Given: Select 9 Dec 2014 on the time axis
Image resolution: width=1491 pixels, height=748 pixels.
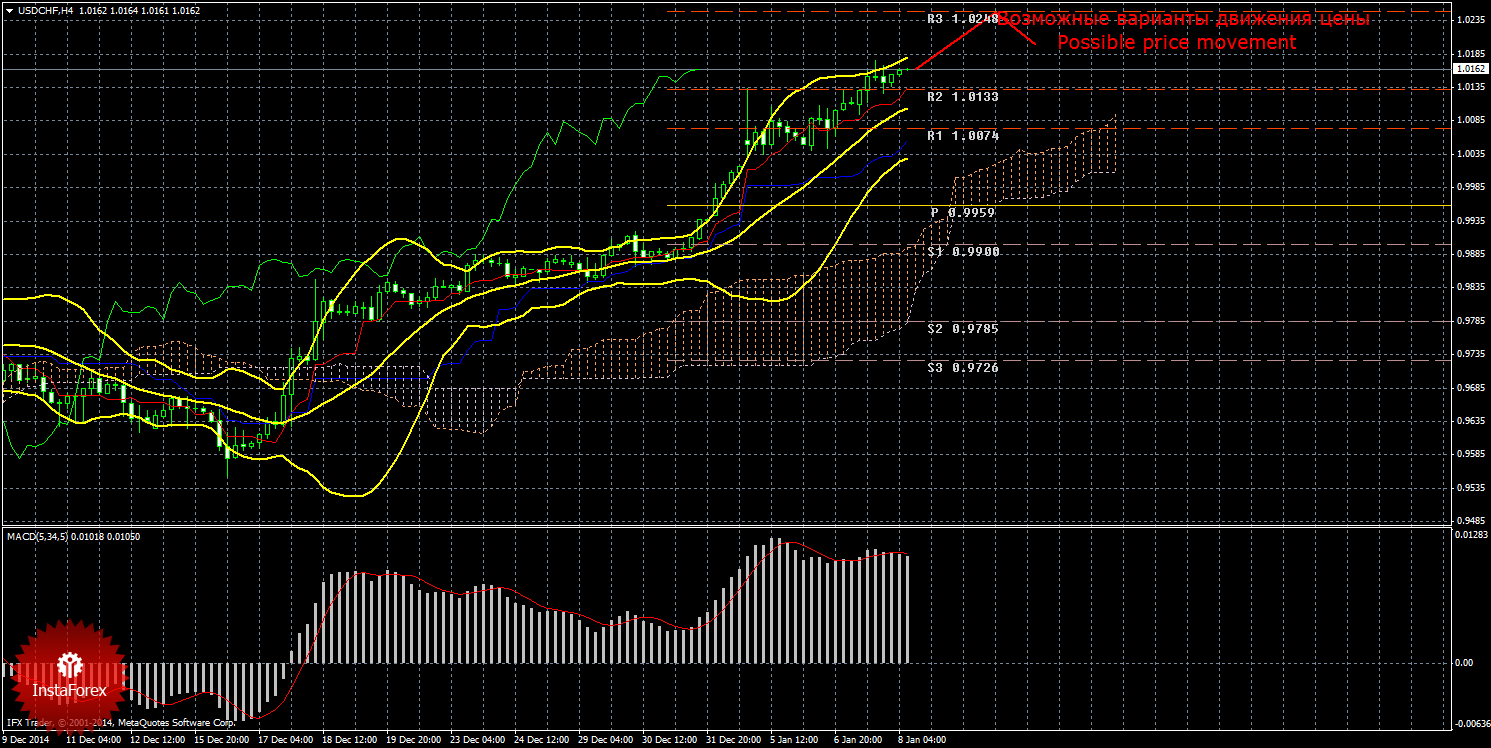Looking at the screenshot, I should click(x=28, y=741).
